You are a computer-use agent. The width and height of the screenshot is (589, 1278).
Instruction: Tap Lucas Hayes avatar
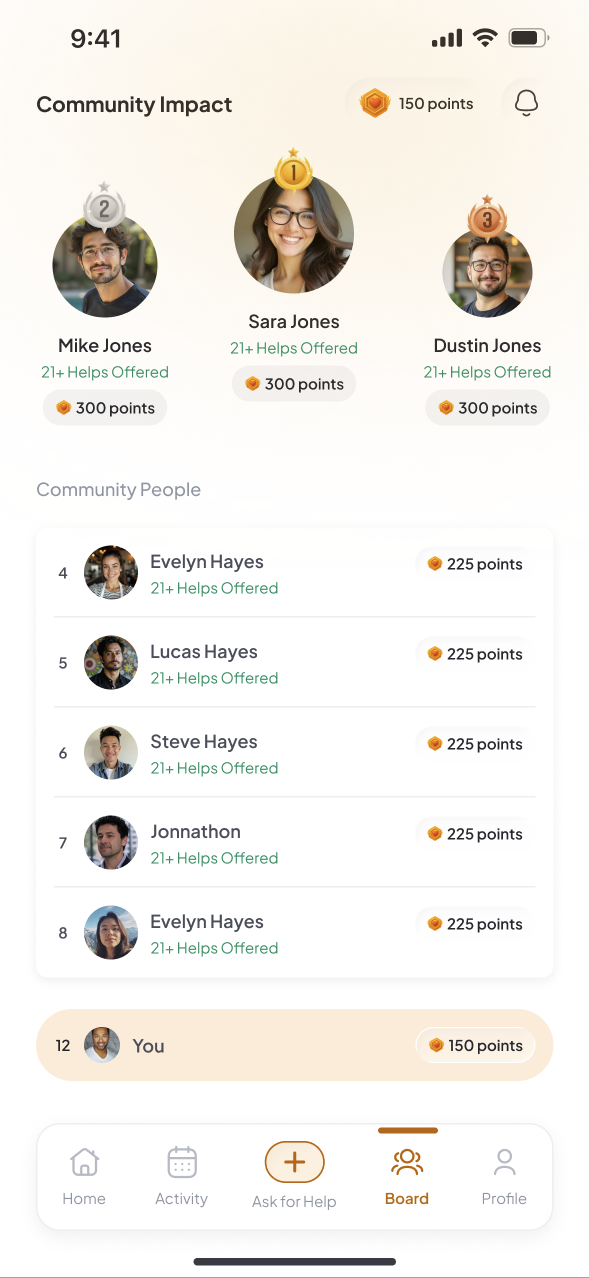click(x=111, y=663)
